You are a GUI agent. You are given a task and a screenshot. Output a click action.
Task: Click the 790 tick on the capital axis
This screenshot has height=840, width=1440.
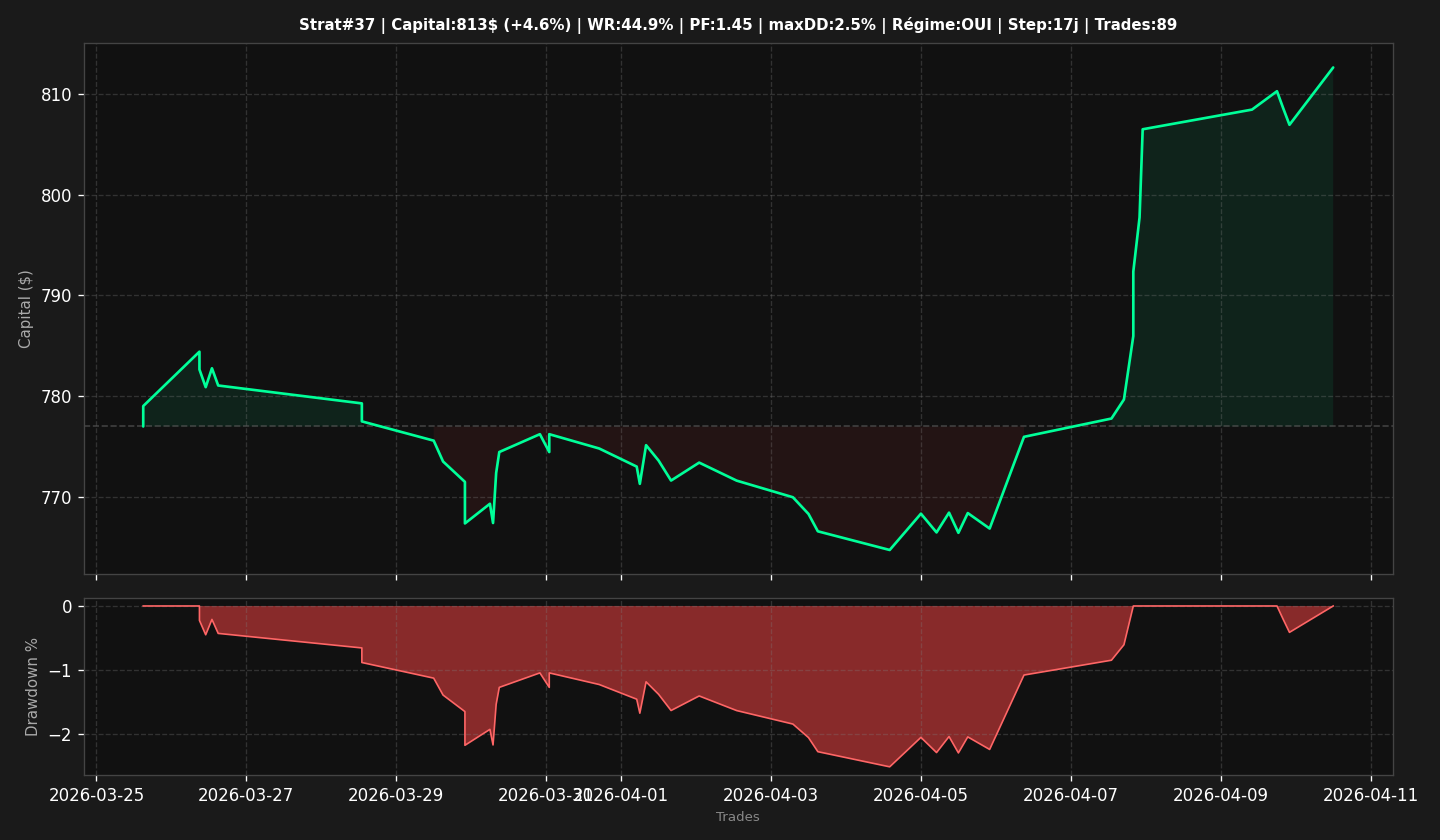click(56, 296)
